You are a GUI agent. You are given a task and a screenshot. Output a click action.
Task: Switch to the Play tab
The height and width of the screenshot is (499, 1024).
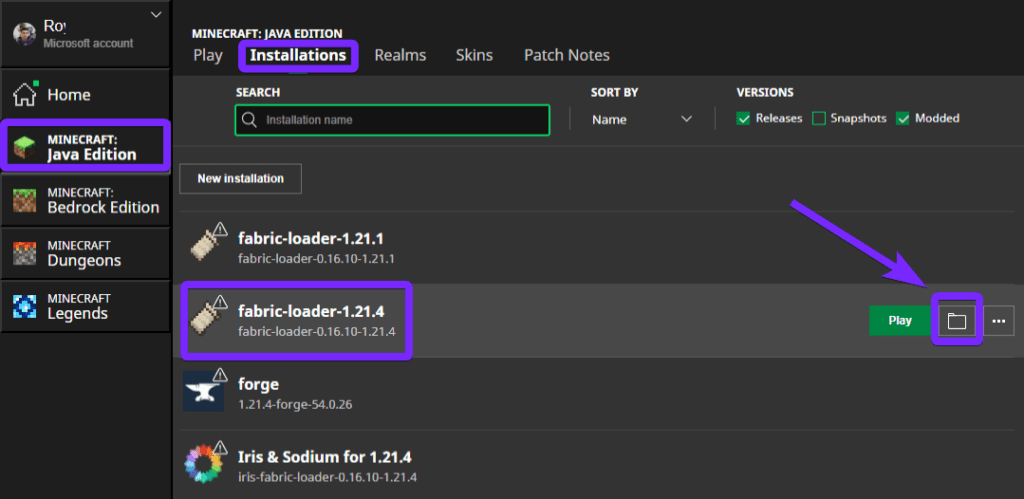tap(208, 56)
